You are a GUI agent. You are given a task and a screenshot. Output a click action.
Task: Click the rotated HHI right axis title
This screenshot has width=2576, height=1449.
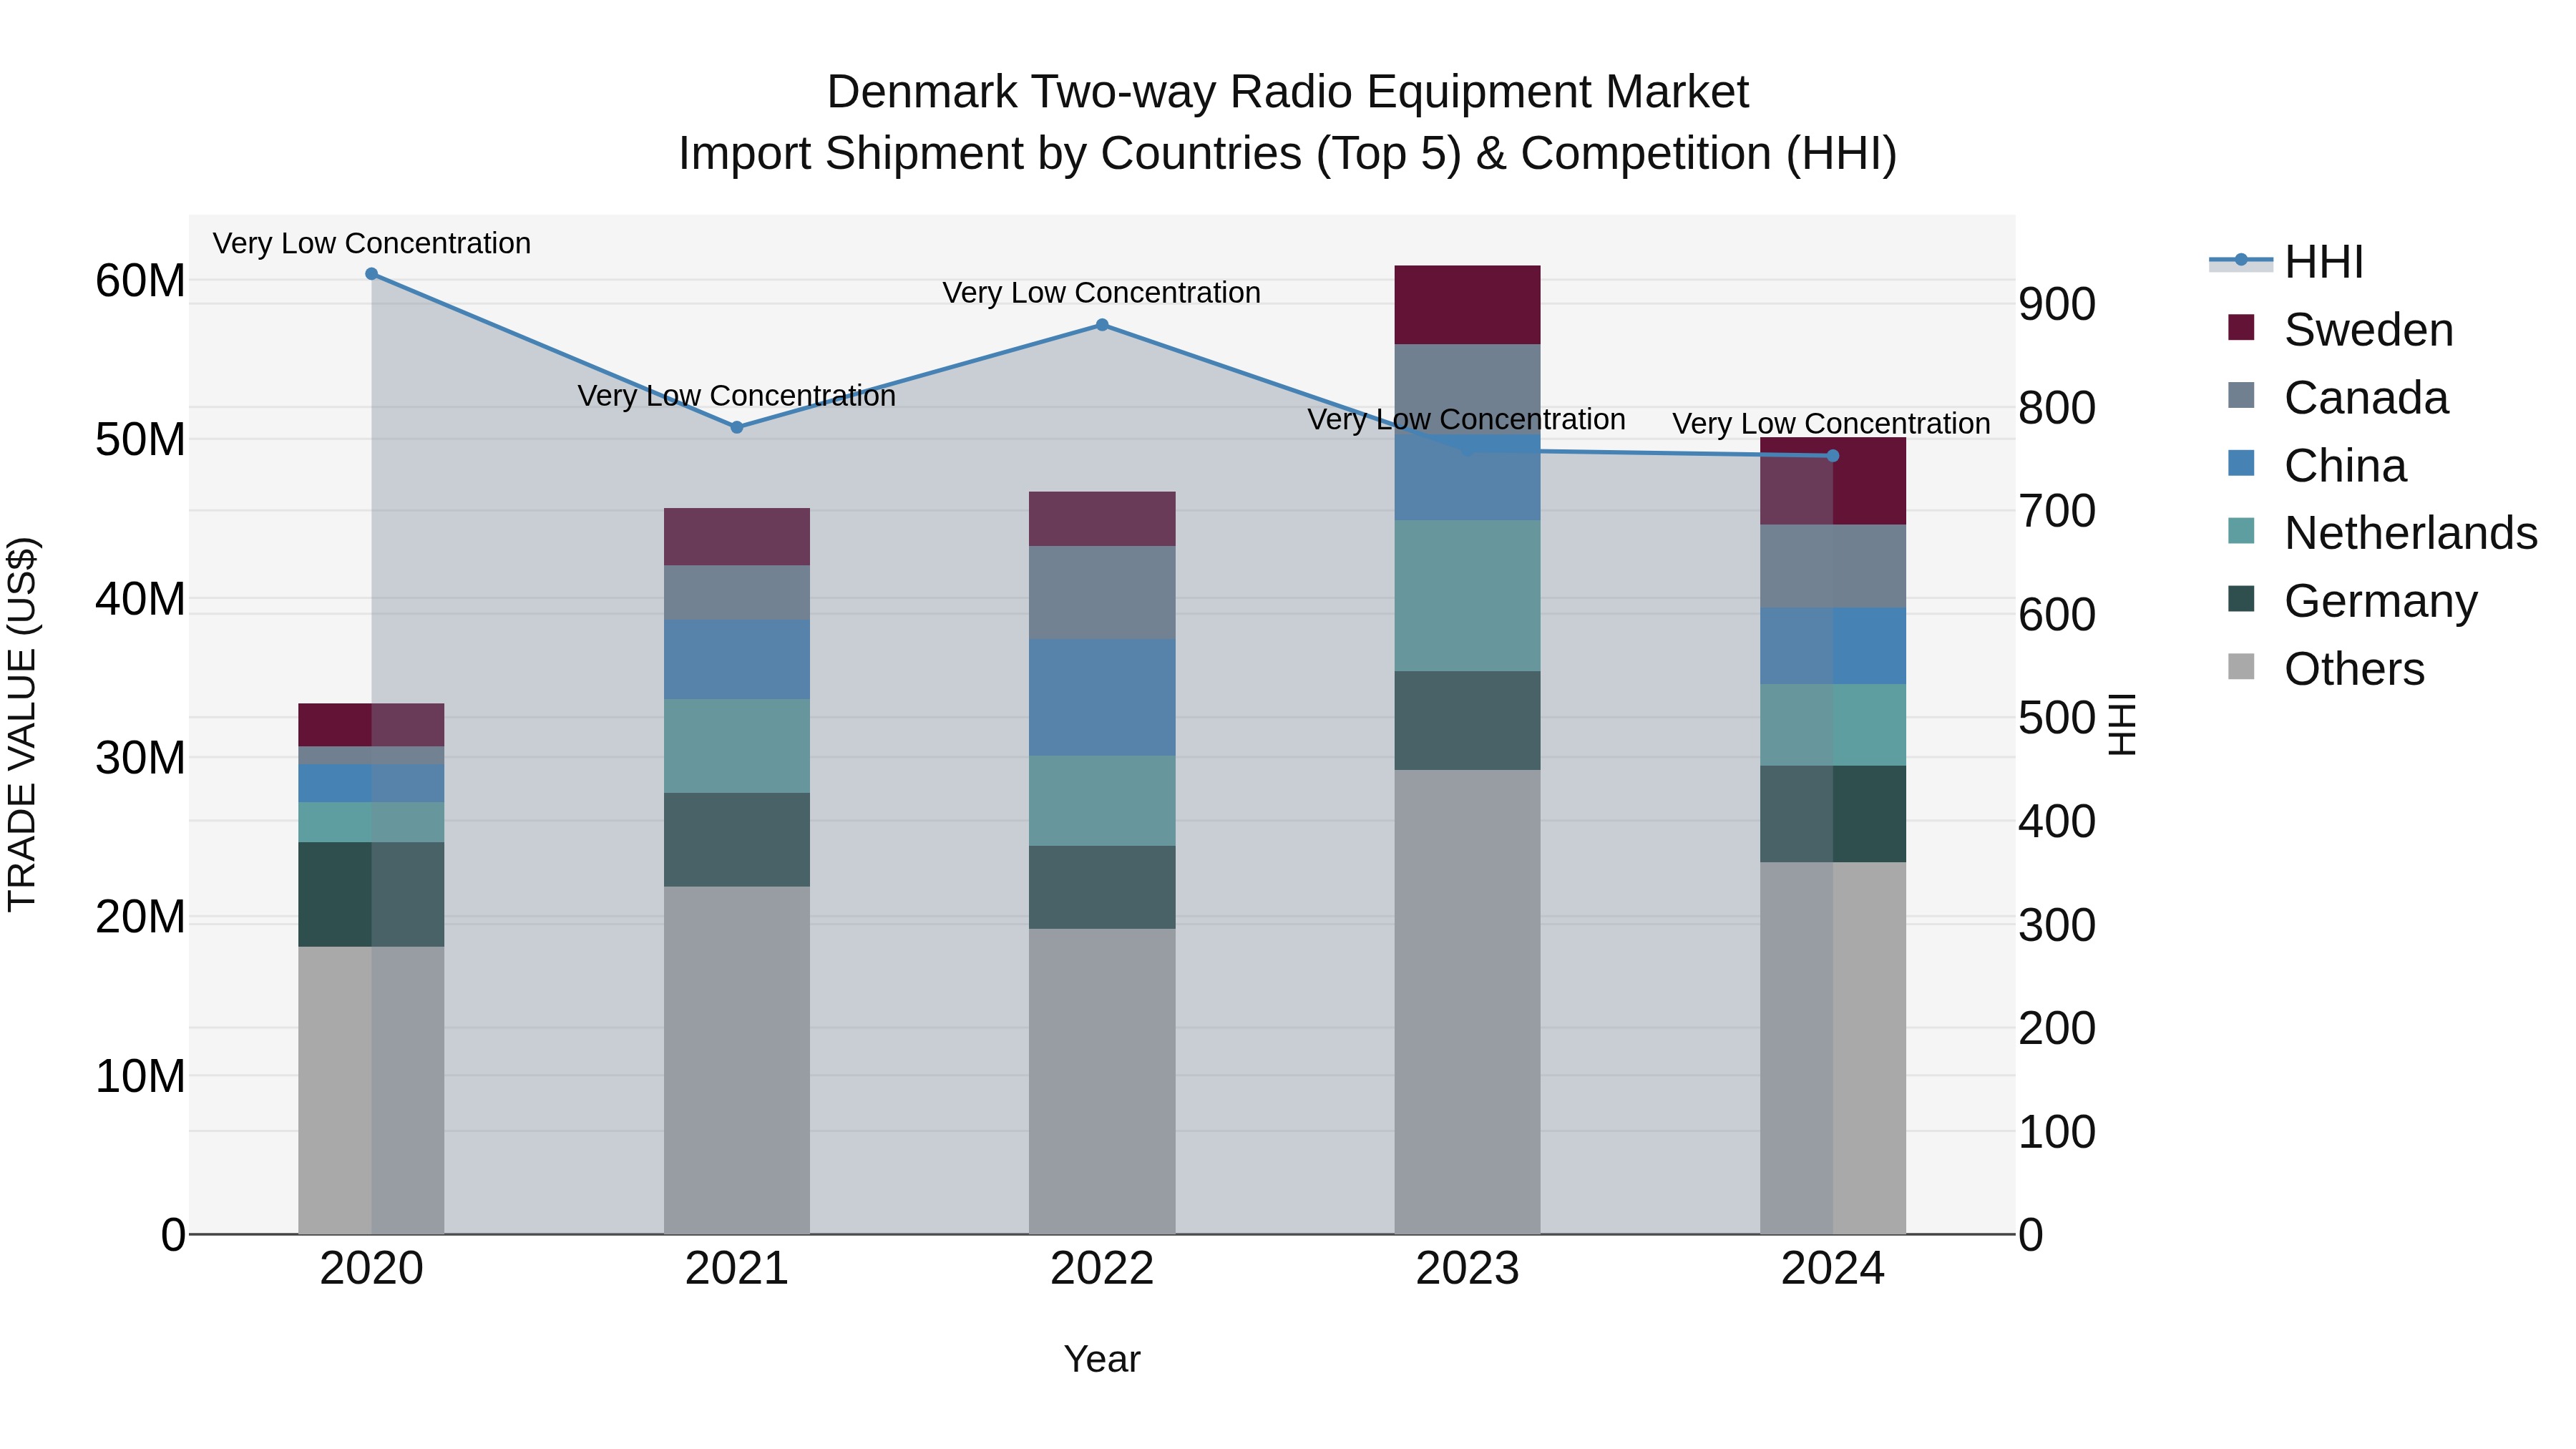click(x=2122, y=724)
